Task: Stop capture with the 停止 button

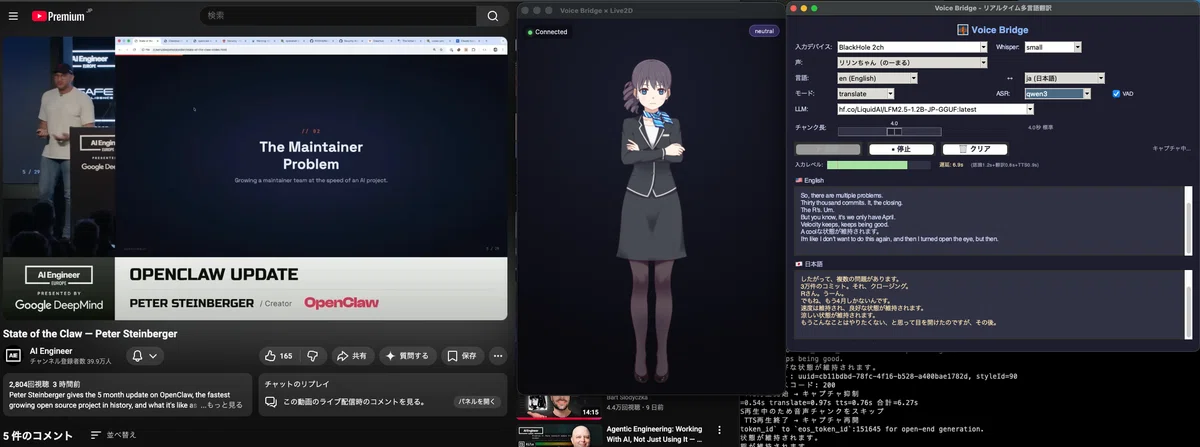Action: click(x=901, y=148)
